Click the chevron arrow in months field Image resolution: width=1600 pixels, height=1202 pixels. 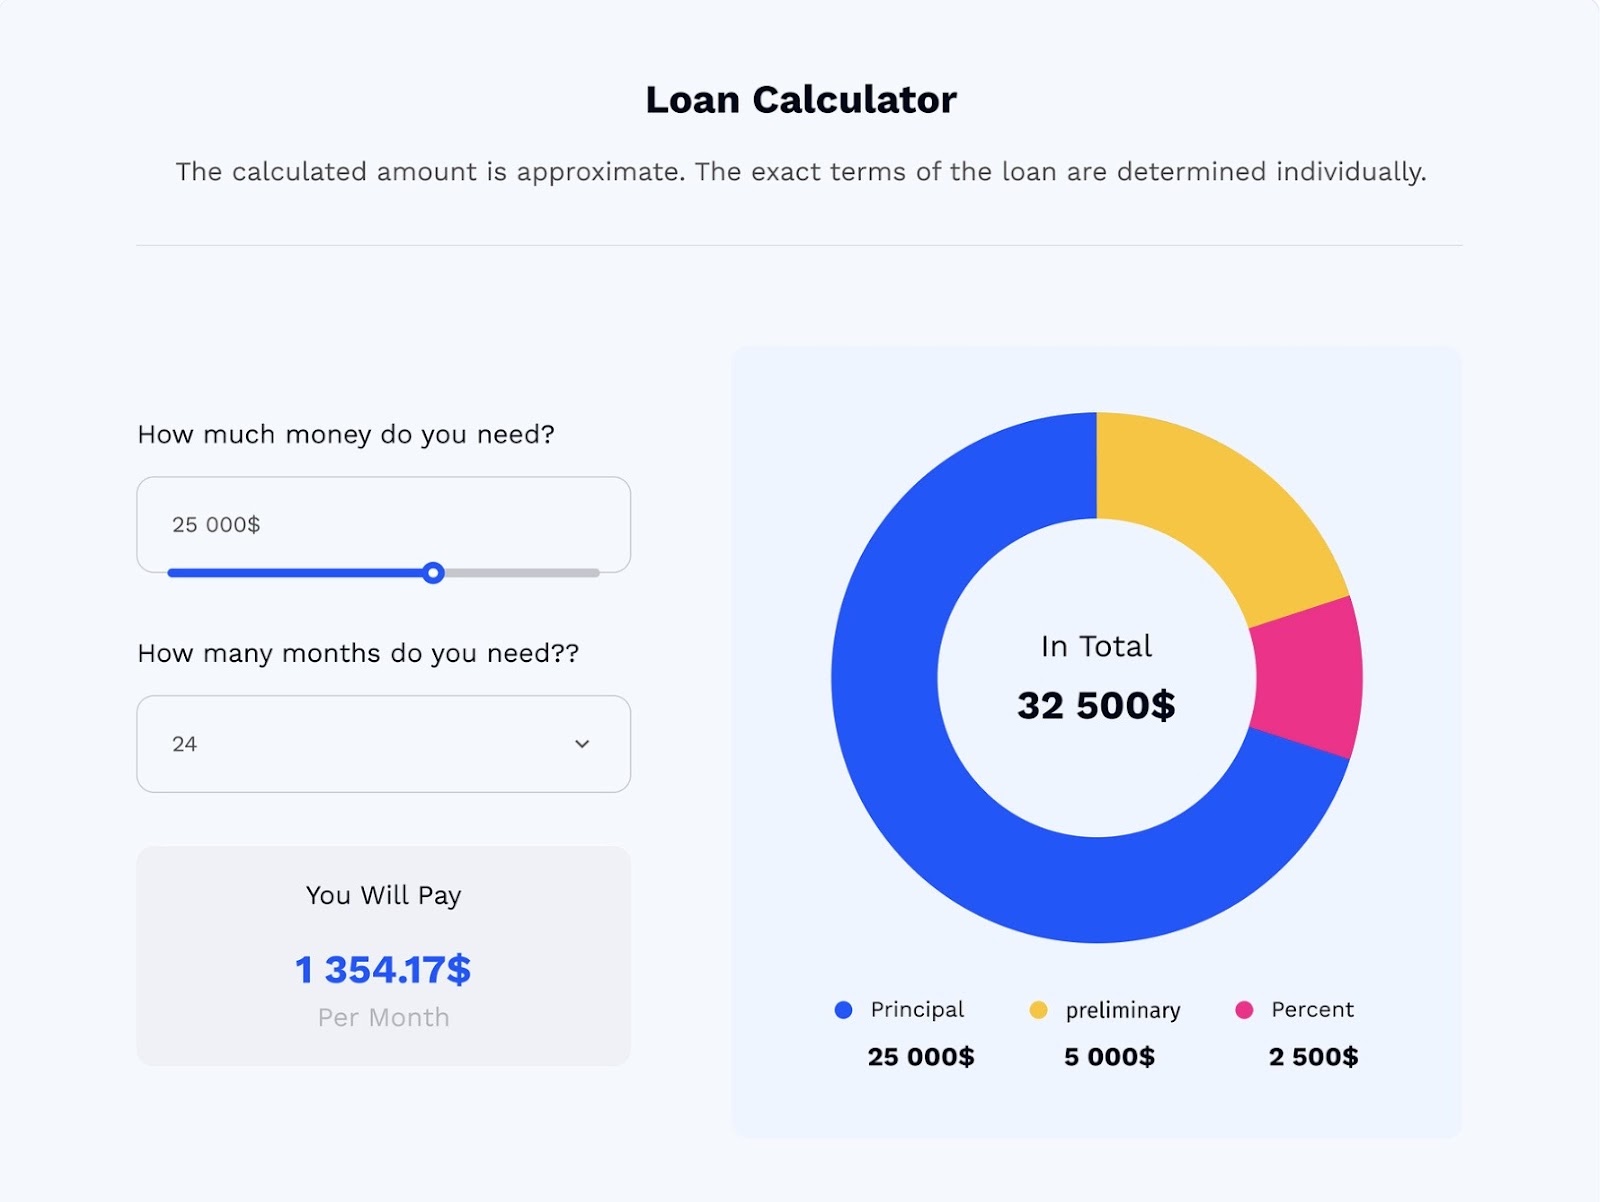582,744
